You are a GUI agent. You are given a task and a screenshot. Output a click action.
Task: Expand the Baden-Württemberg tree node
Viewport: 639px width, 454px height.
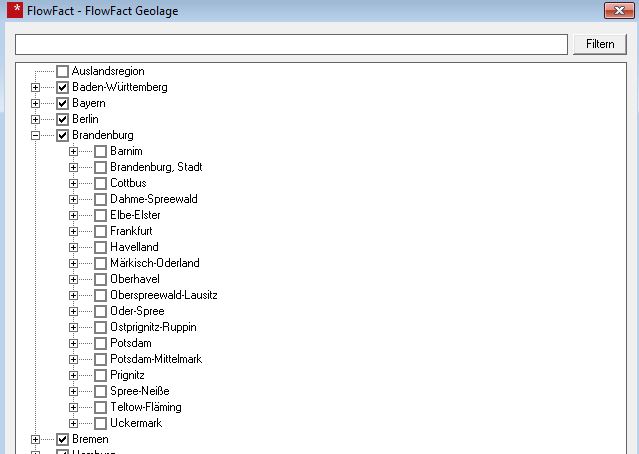36,88
